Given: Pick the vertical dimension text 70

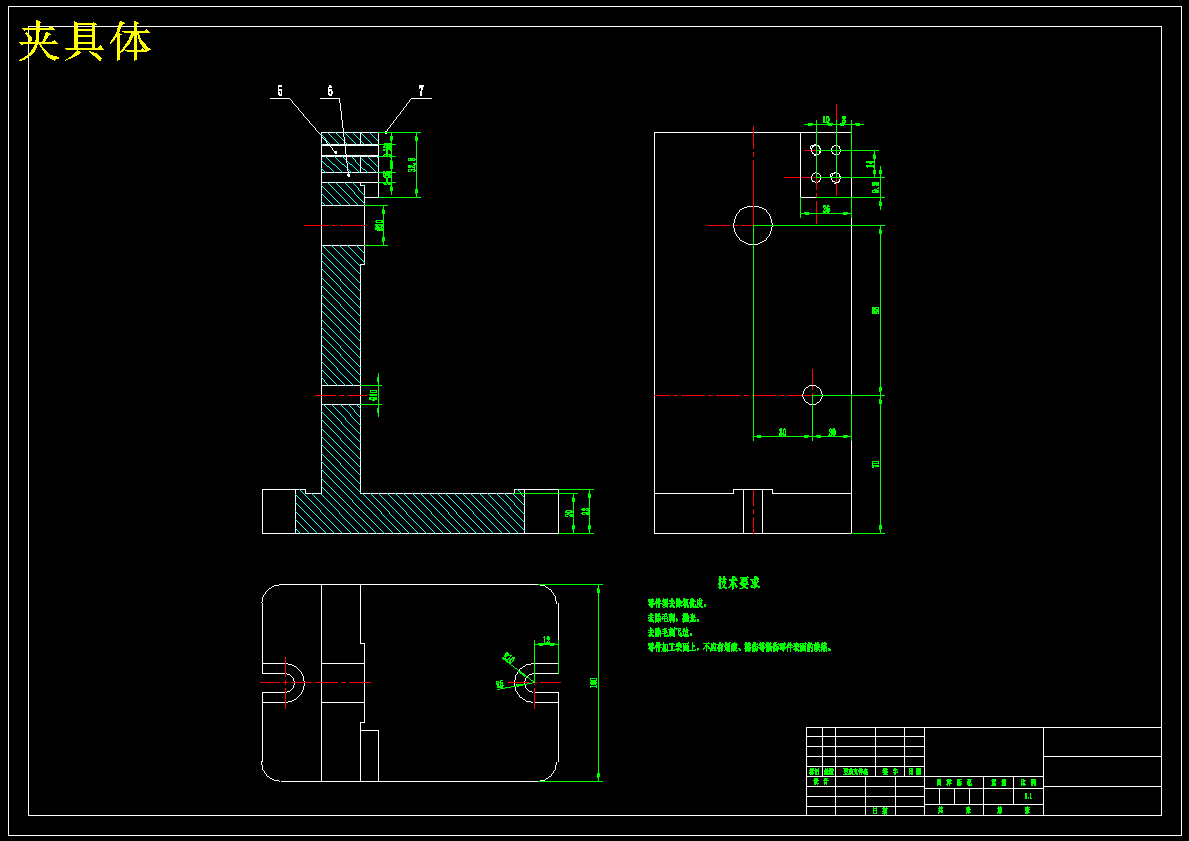Looking at the screenshot, I should click(876, 464).
